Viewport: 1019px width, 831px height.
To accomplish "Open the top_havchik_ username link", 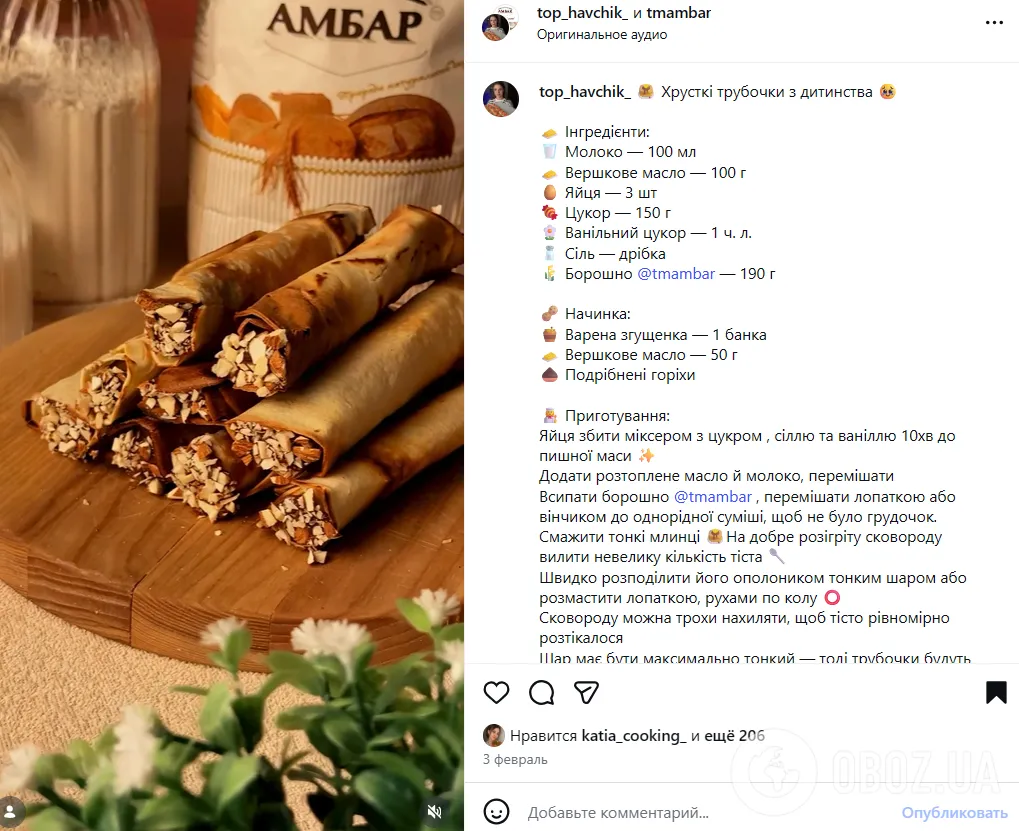I will (x=585, y=15).
